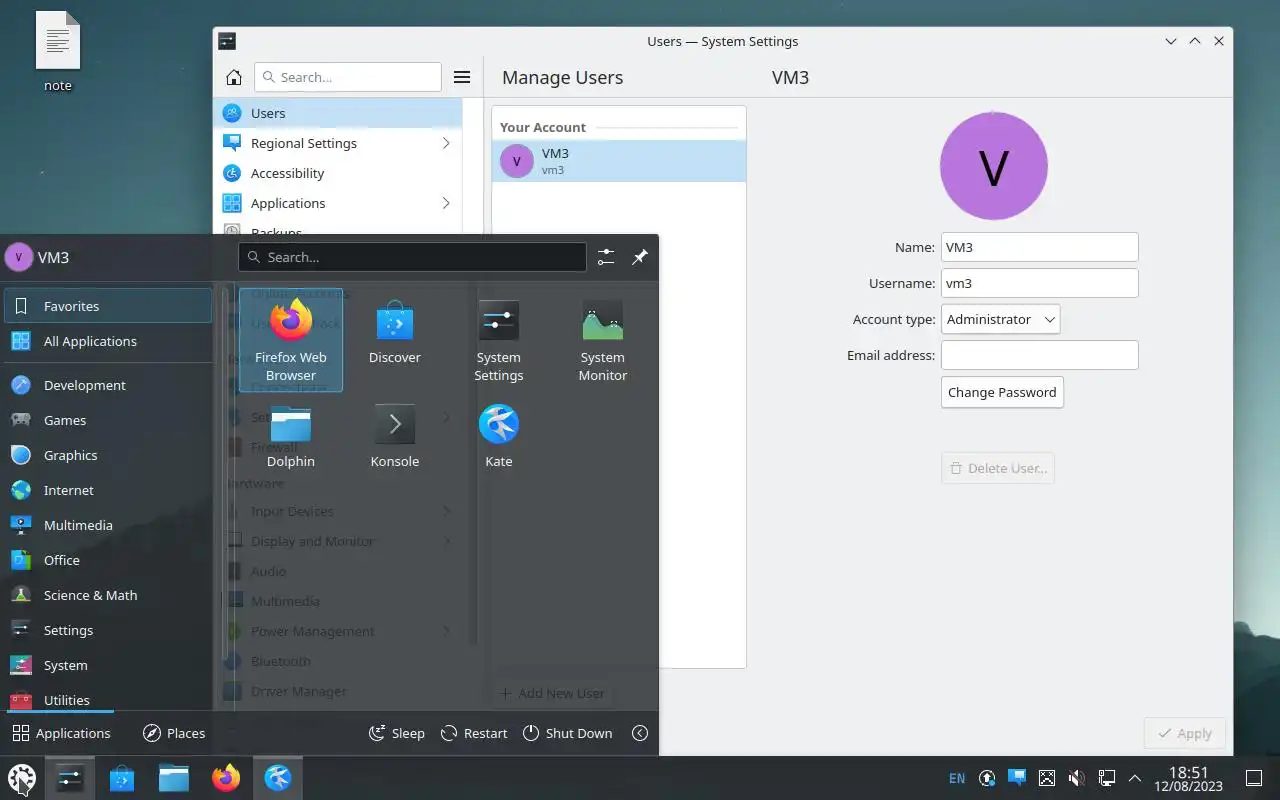Screen dimensions: 1280x800
Task: Click the launcher search box
Action: point(412,257)
